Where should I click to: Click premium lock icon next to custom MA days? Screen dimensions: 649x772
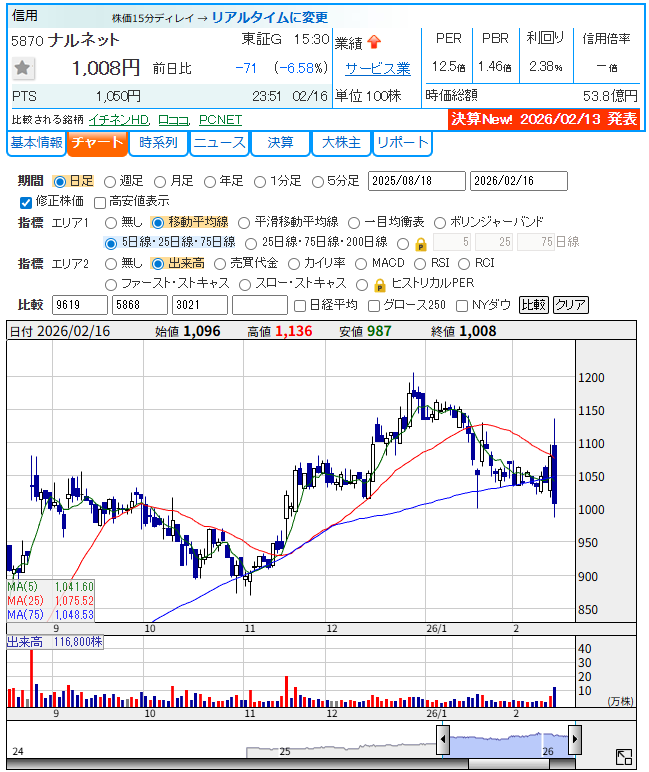pos(421,244)
